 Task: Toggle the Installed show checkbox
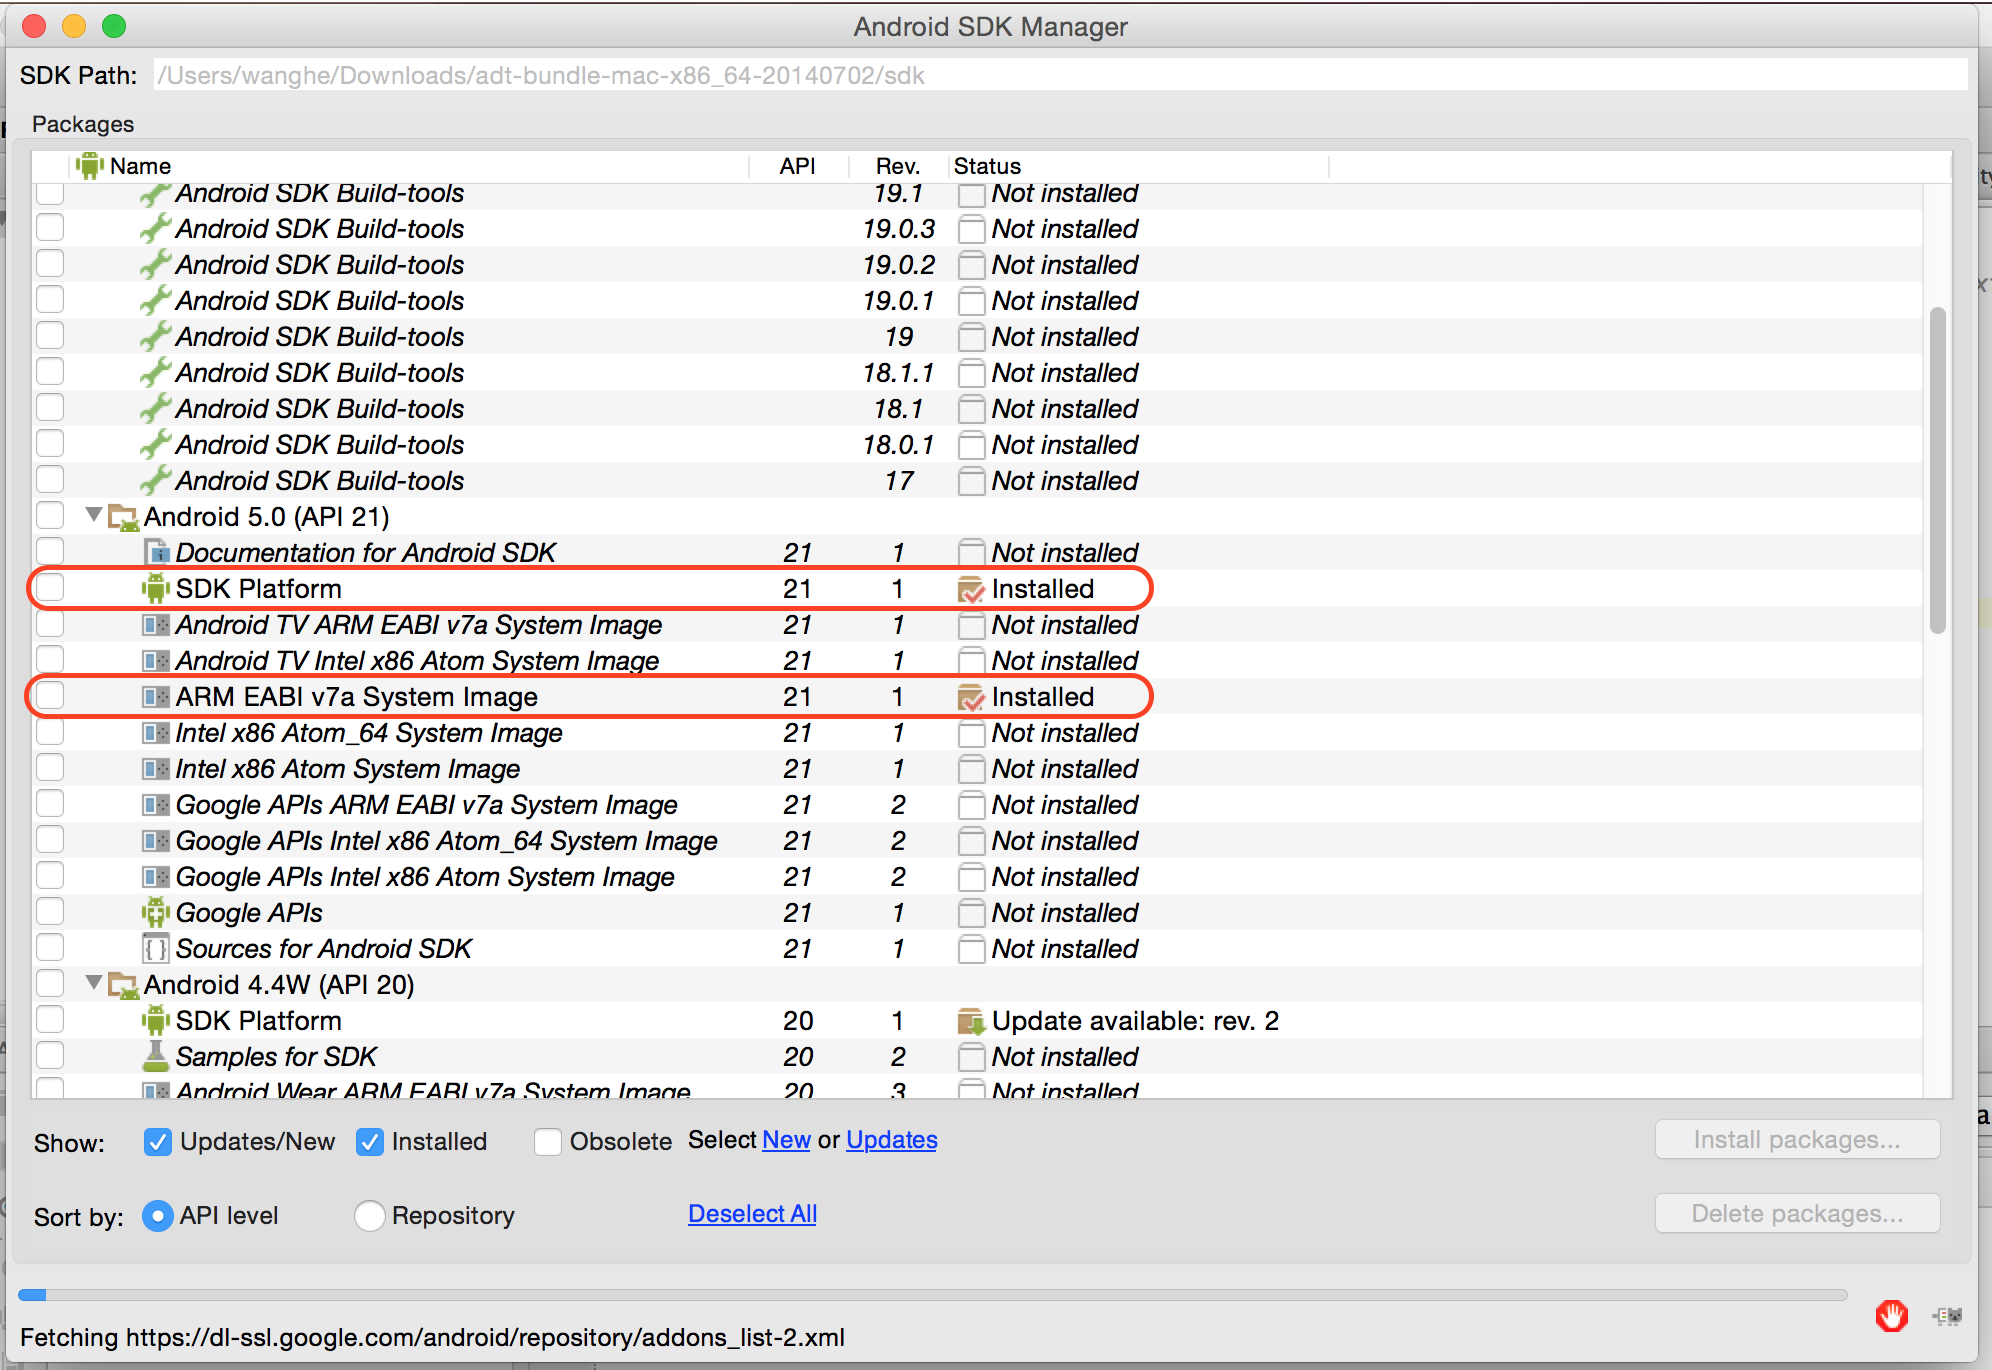[370, 1141]
